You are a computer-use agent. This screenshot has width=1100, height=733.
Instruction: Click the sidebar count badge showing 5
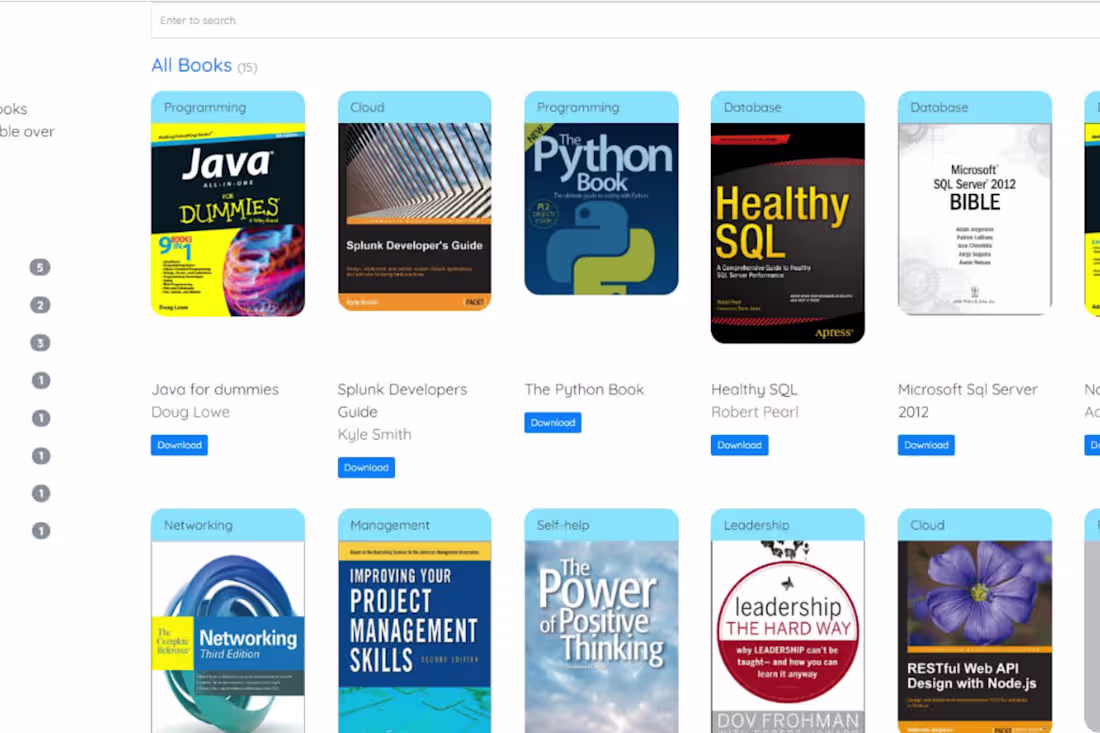[40, 267]
